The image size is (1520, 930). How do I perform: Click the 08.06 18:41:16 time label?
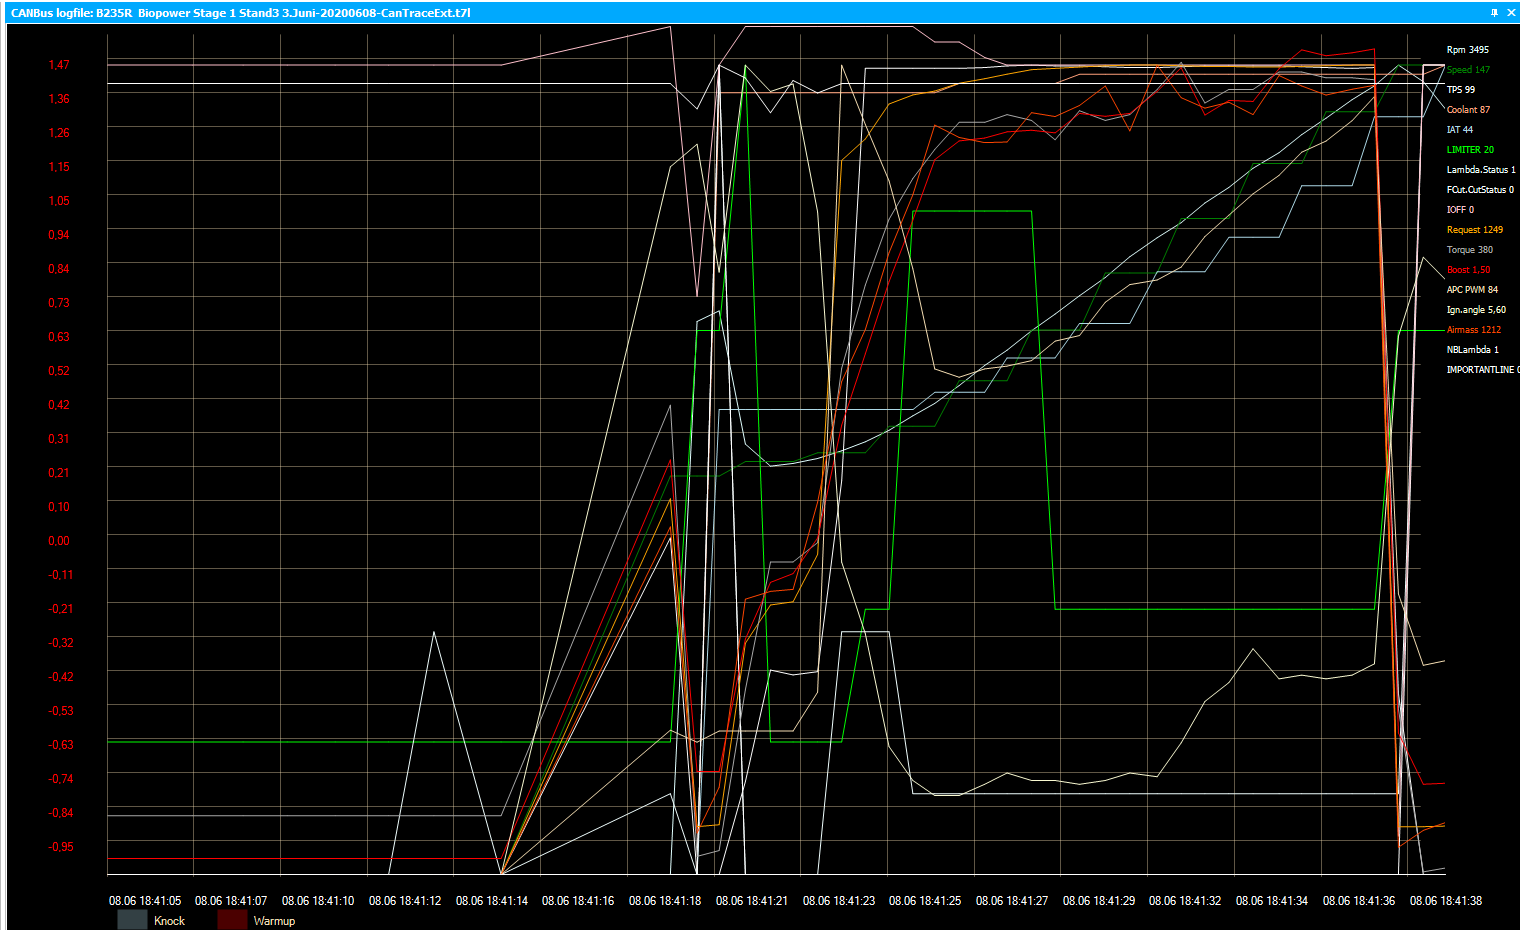(x=578, y=901)
